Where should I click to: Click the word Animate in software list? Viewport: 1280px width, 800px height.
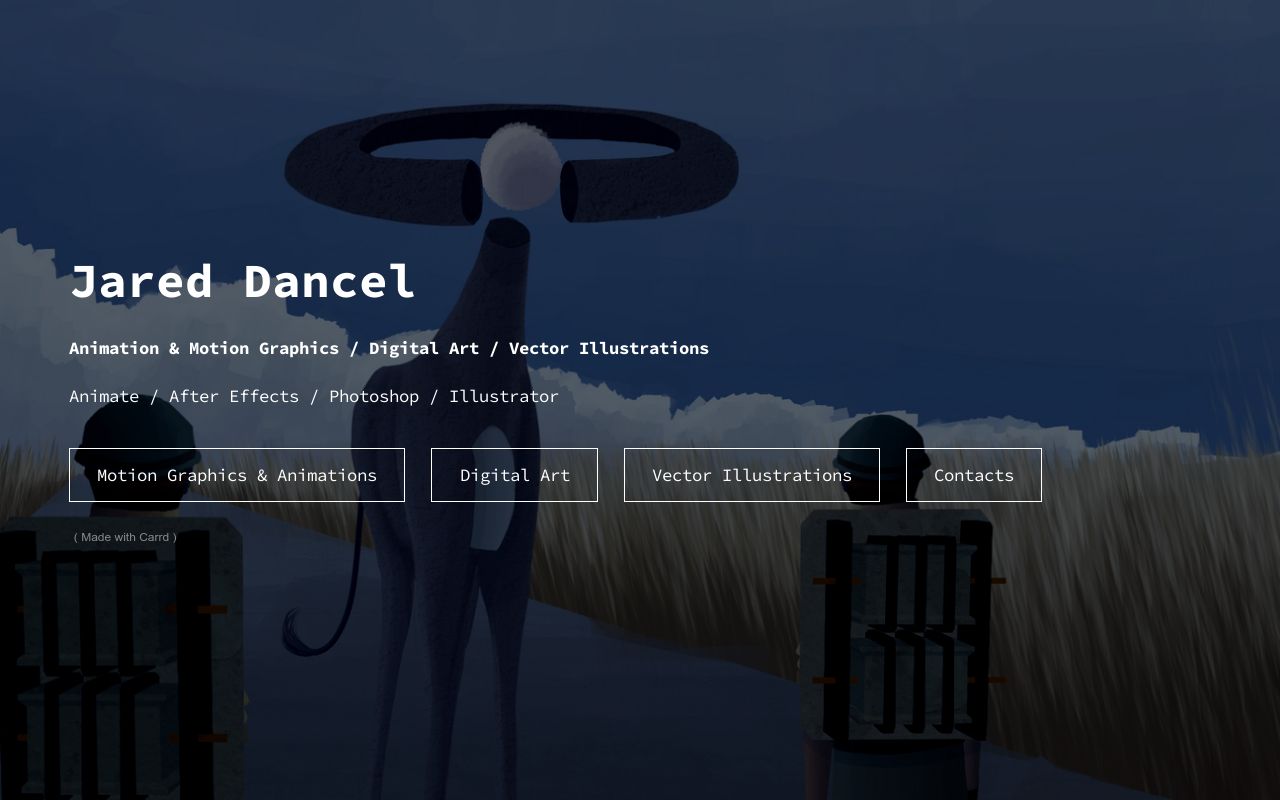pos(104,396)
